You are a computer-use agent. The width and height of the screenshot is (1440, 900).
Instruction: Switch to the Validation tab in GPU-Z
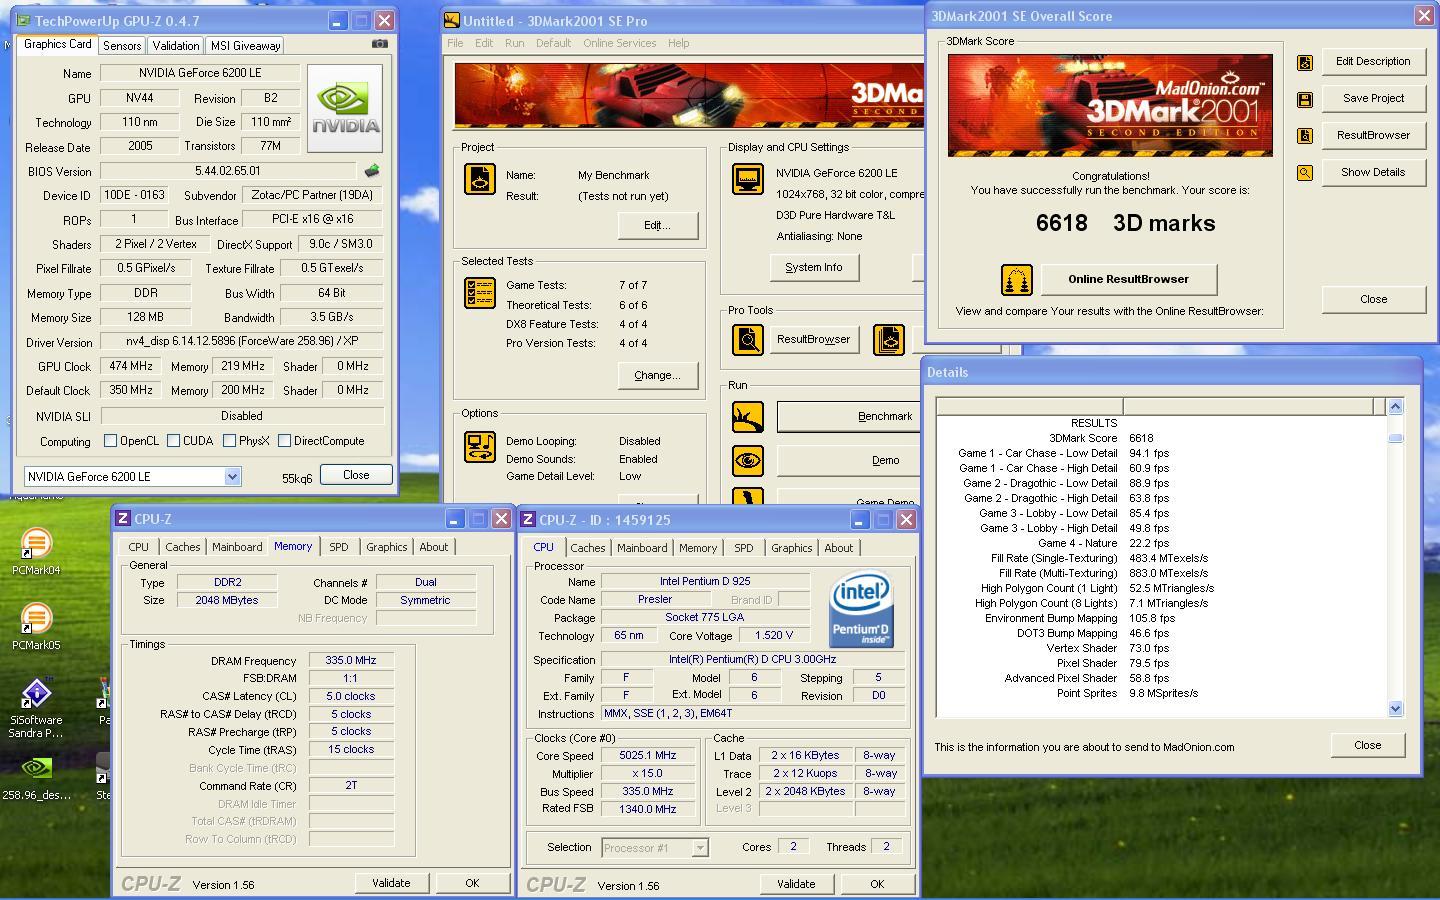click(176, 46)
